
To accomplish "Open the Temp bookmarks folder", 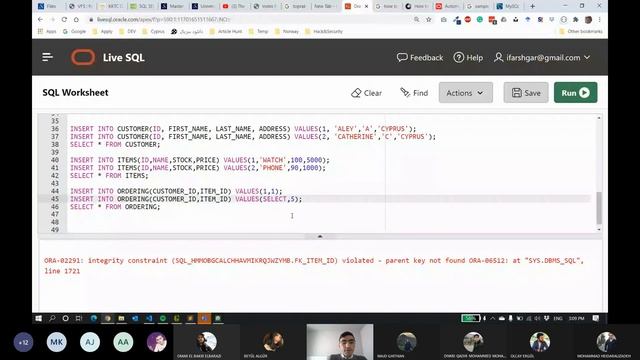I will [258, 31].
